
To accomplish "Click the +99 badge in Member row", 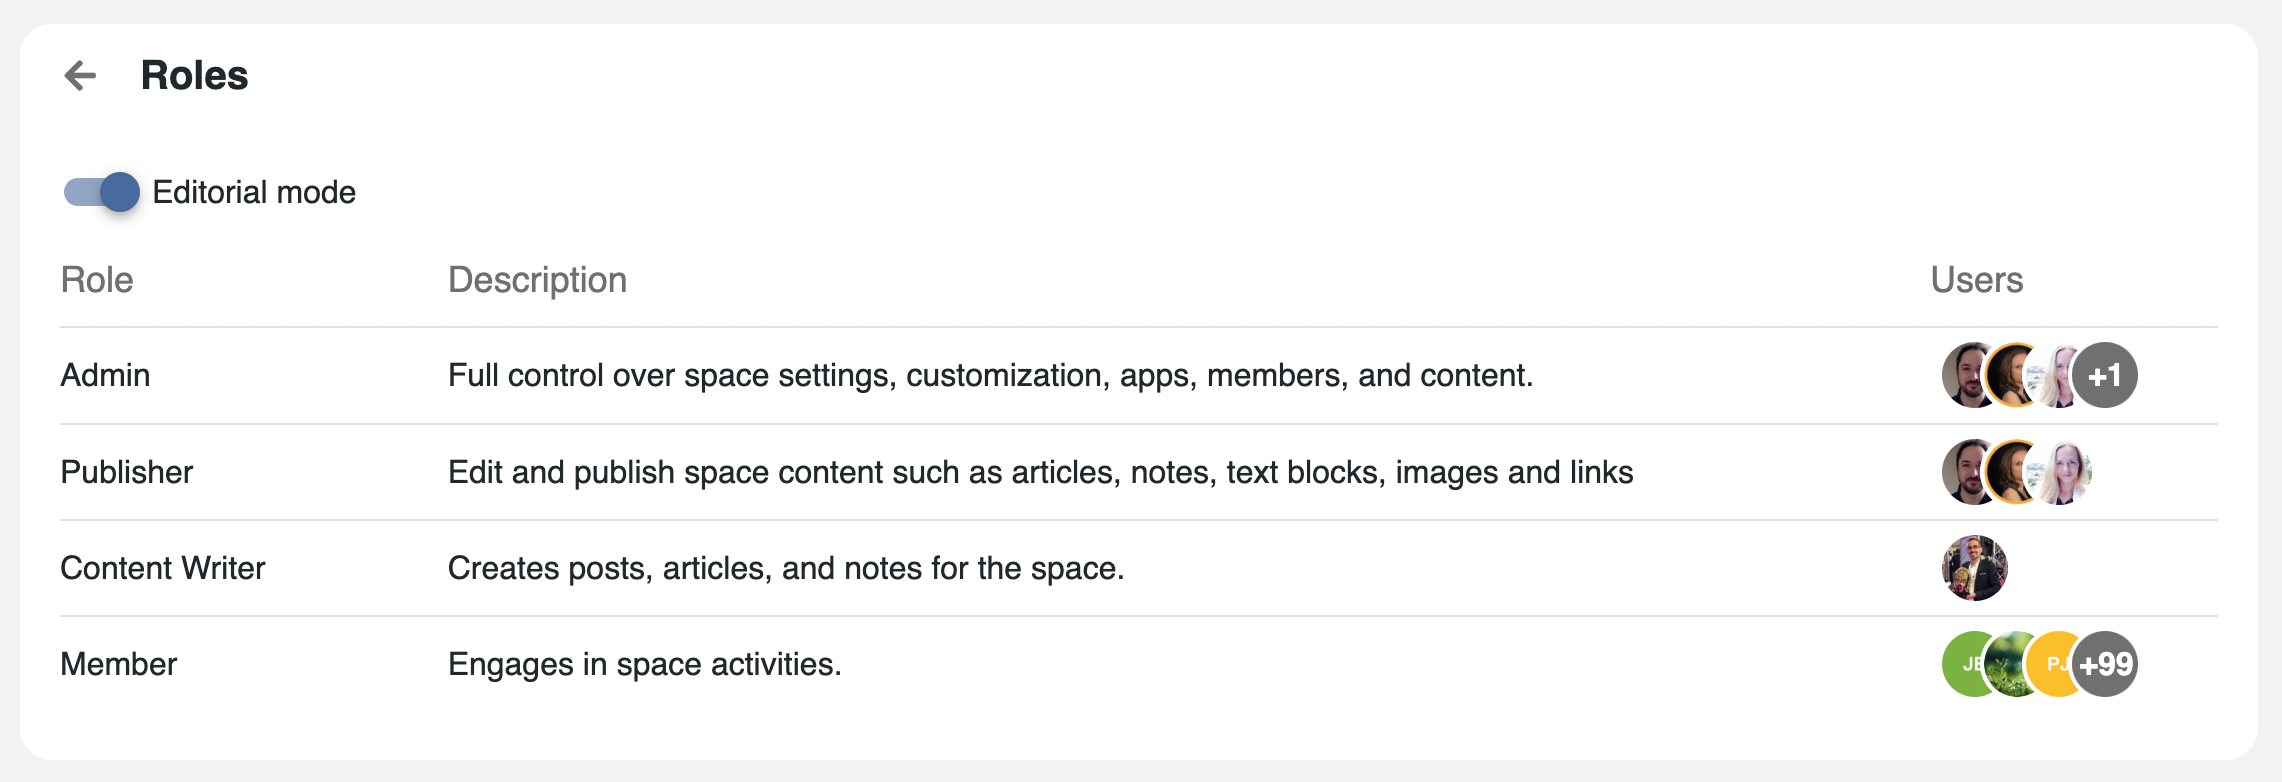I will 2106,664.
